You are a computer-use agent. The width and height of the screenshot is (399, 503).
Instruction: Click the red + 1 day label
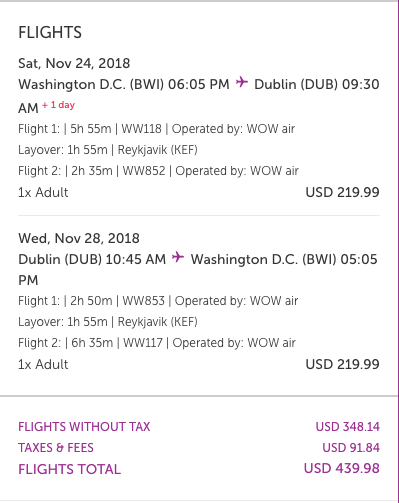click(58, 105)
